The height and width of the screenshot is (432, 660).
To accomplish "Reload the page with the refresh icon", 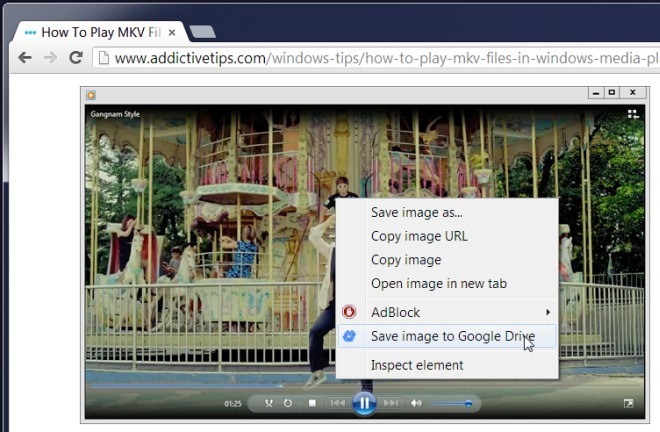I will click(75, 58).
